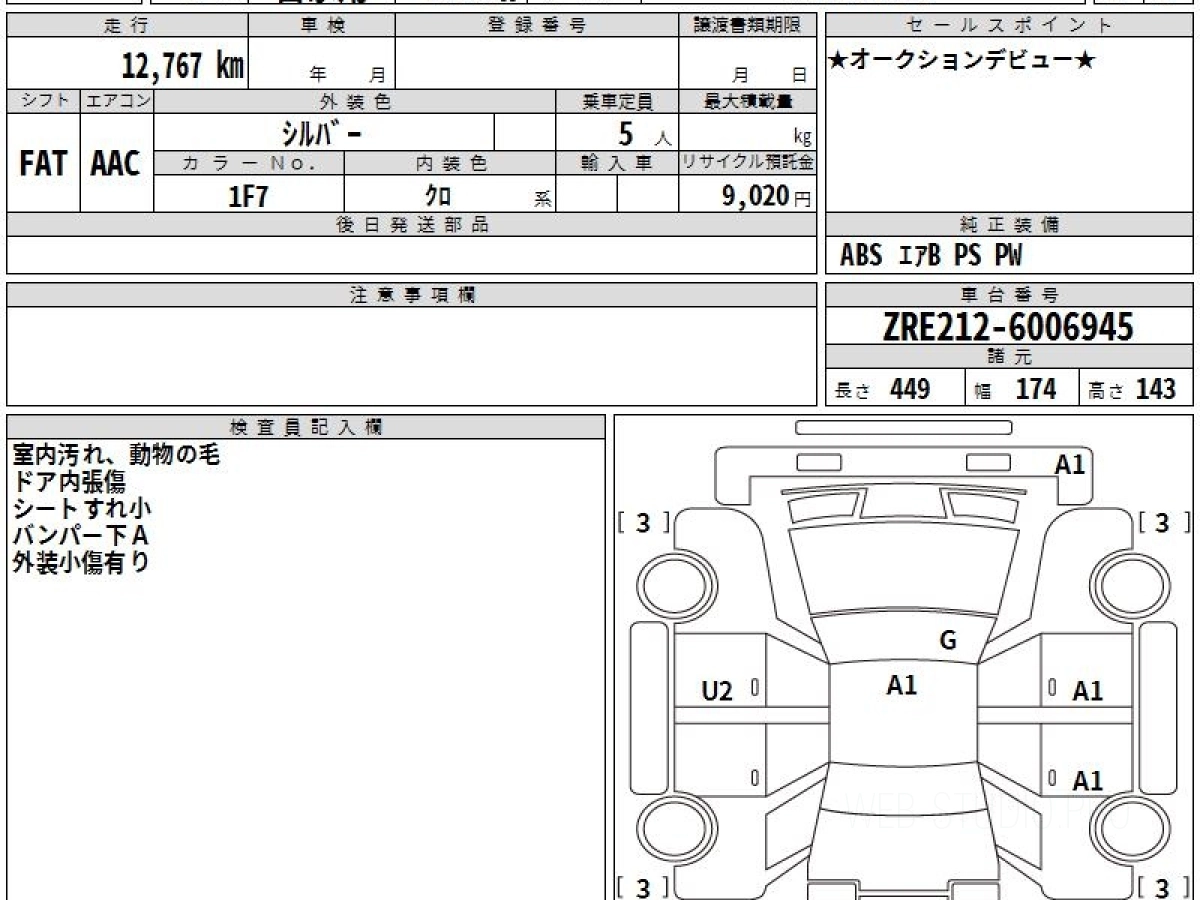The height and width of the screenshot is (900, 1200).
Task: Click the 内装色 header
Action: click(450, 163)
